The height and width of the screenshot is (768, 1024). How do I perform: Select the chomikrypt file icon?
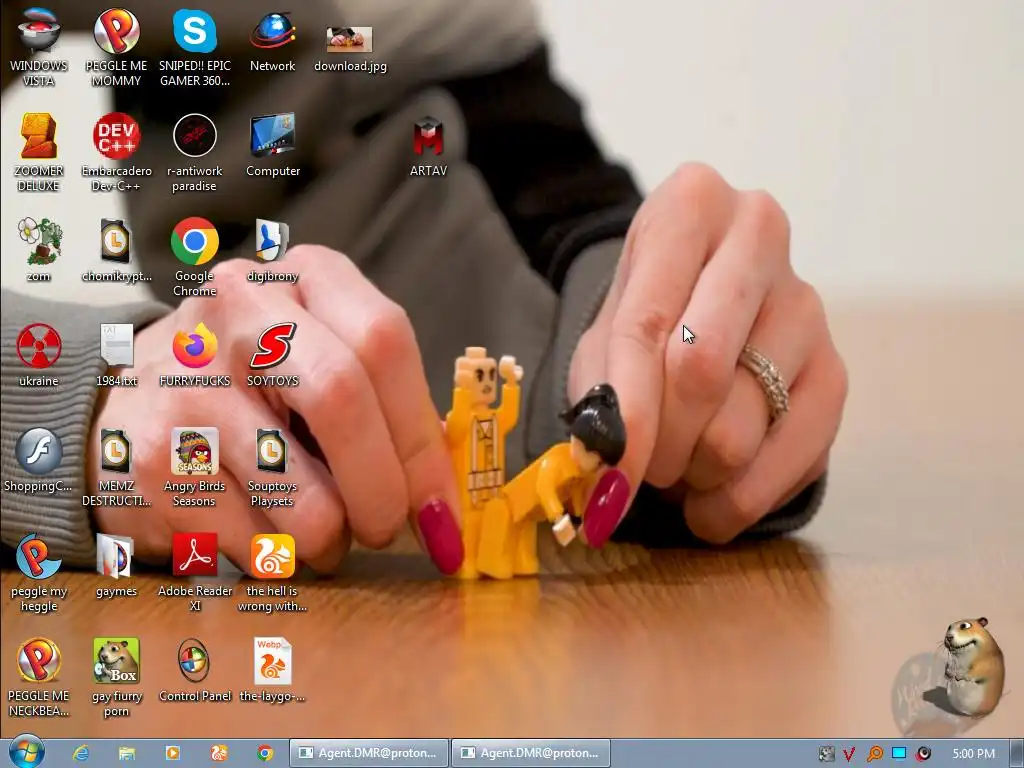point(116,250)
